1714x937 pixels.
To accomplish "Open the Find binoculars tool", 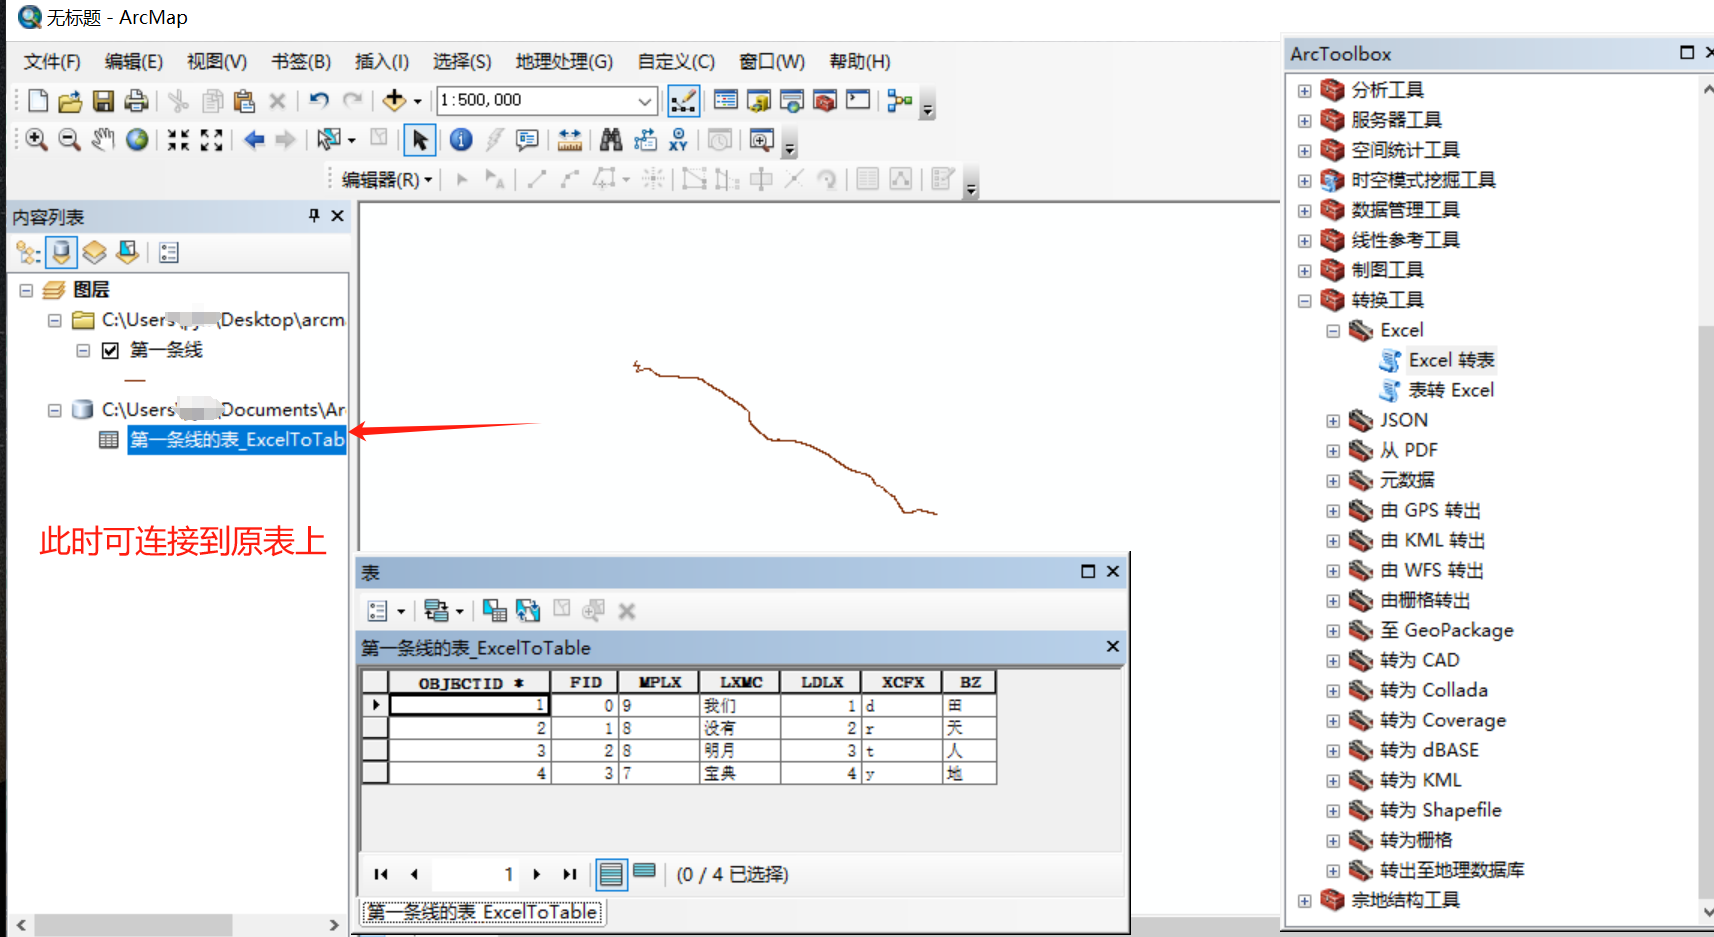I will point(611,140).
